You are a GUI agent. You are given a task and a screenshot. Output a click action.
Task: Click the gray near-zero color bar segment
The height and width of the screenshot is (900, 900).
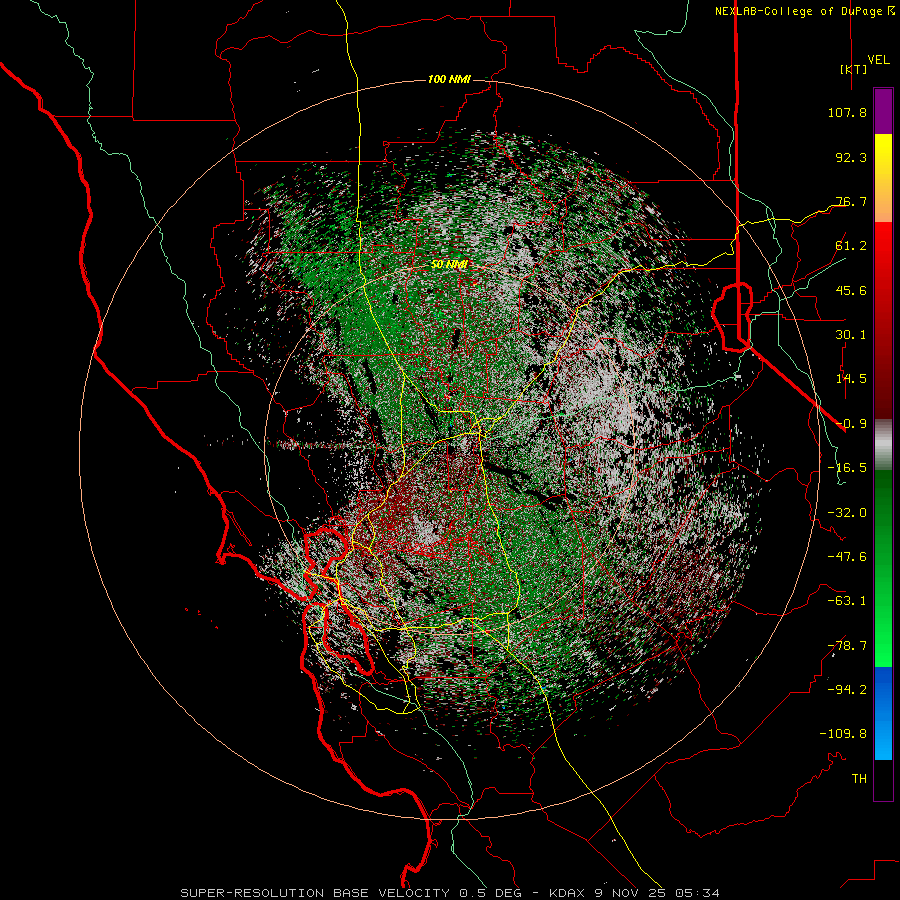[x=883, y=444]
